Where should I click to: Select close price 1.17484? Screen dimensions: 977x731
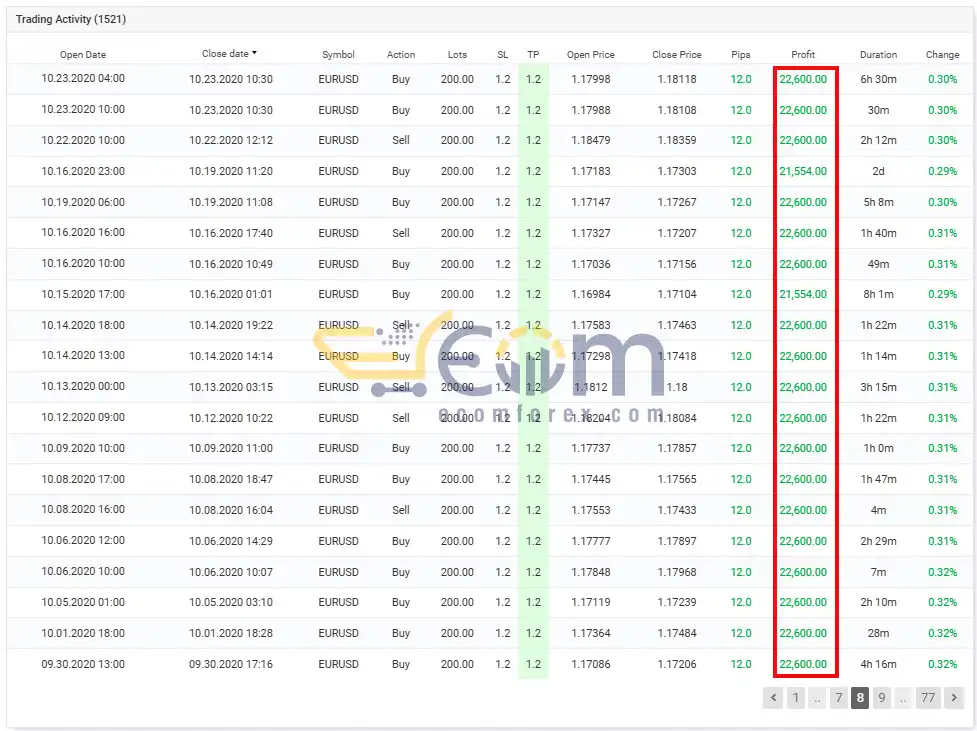point(677,633)
